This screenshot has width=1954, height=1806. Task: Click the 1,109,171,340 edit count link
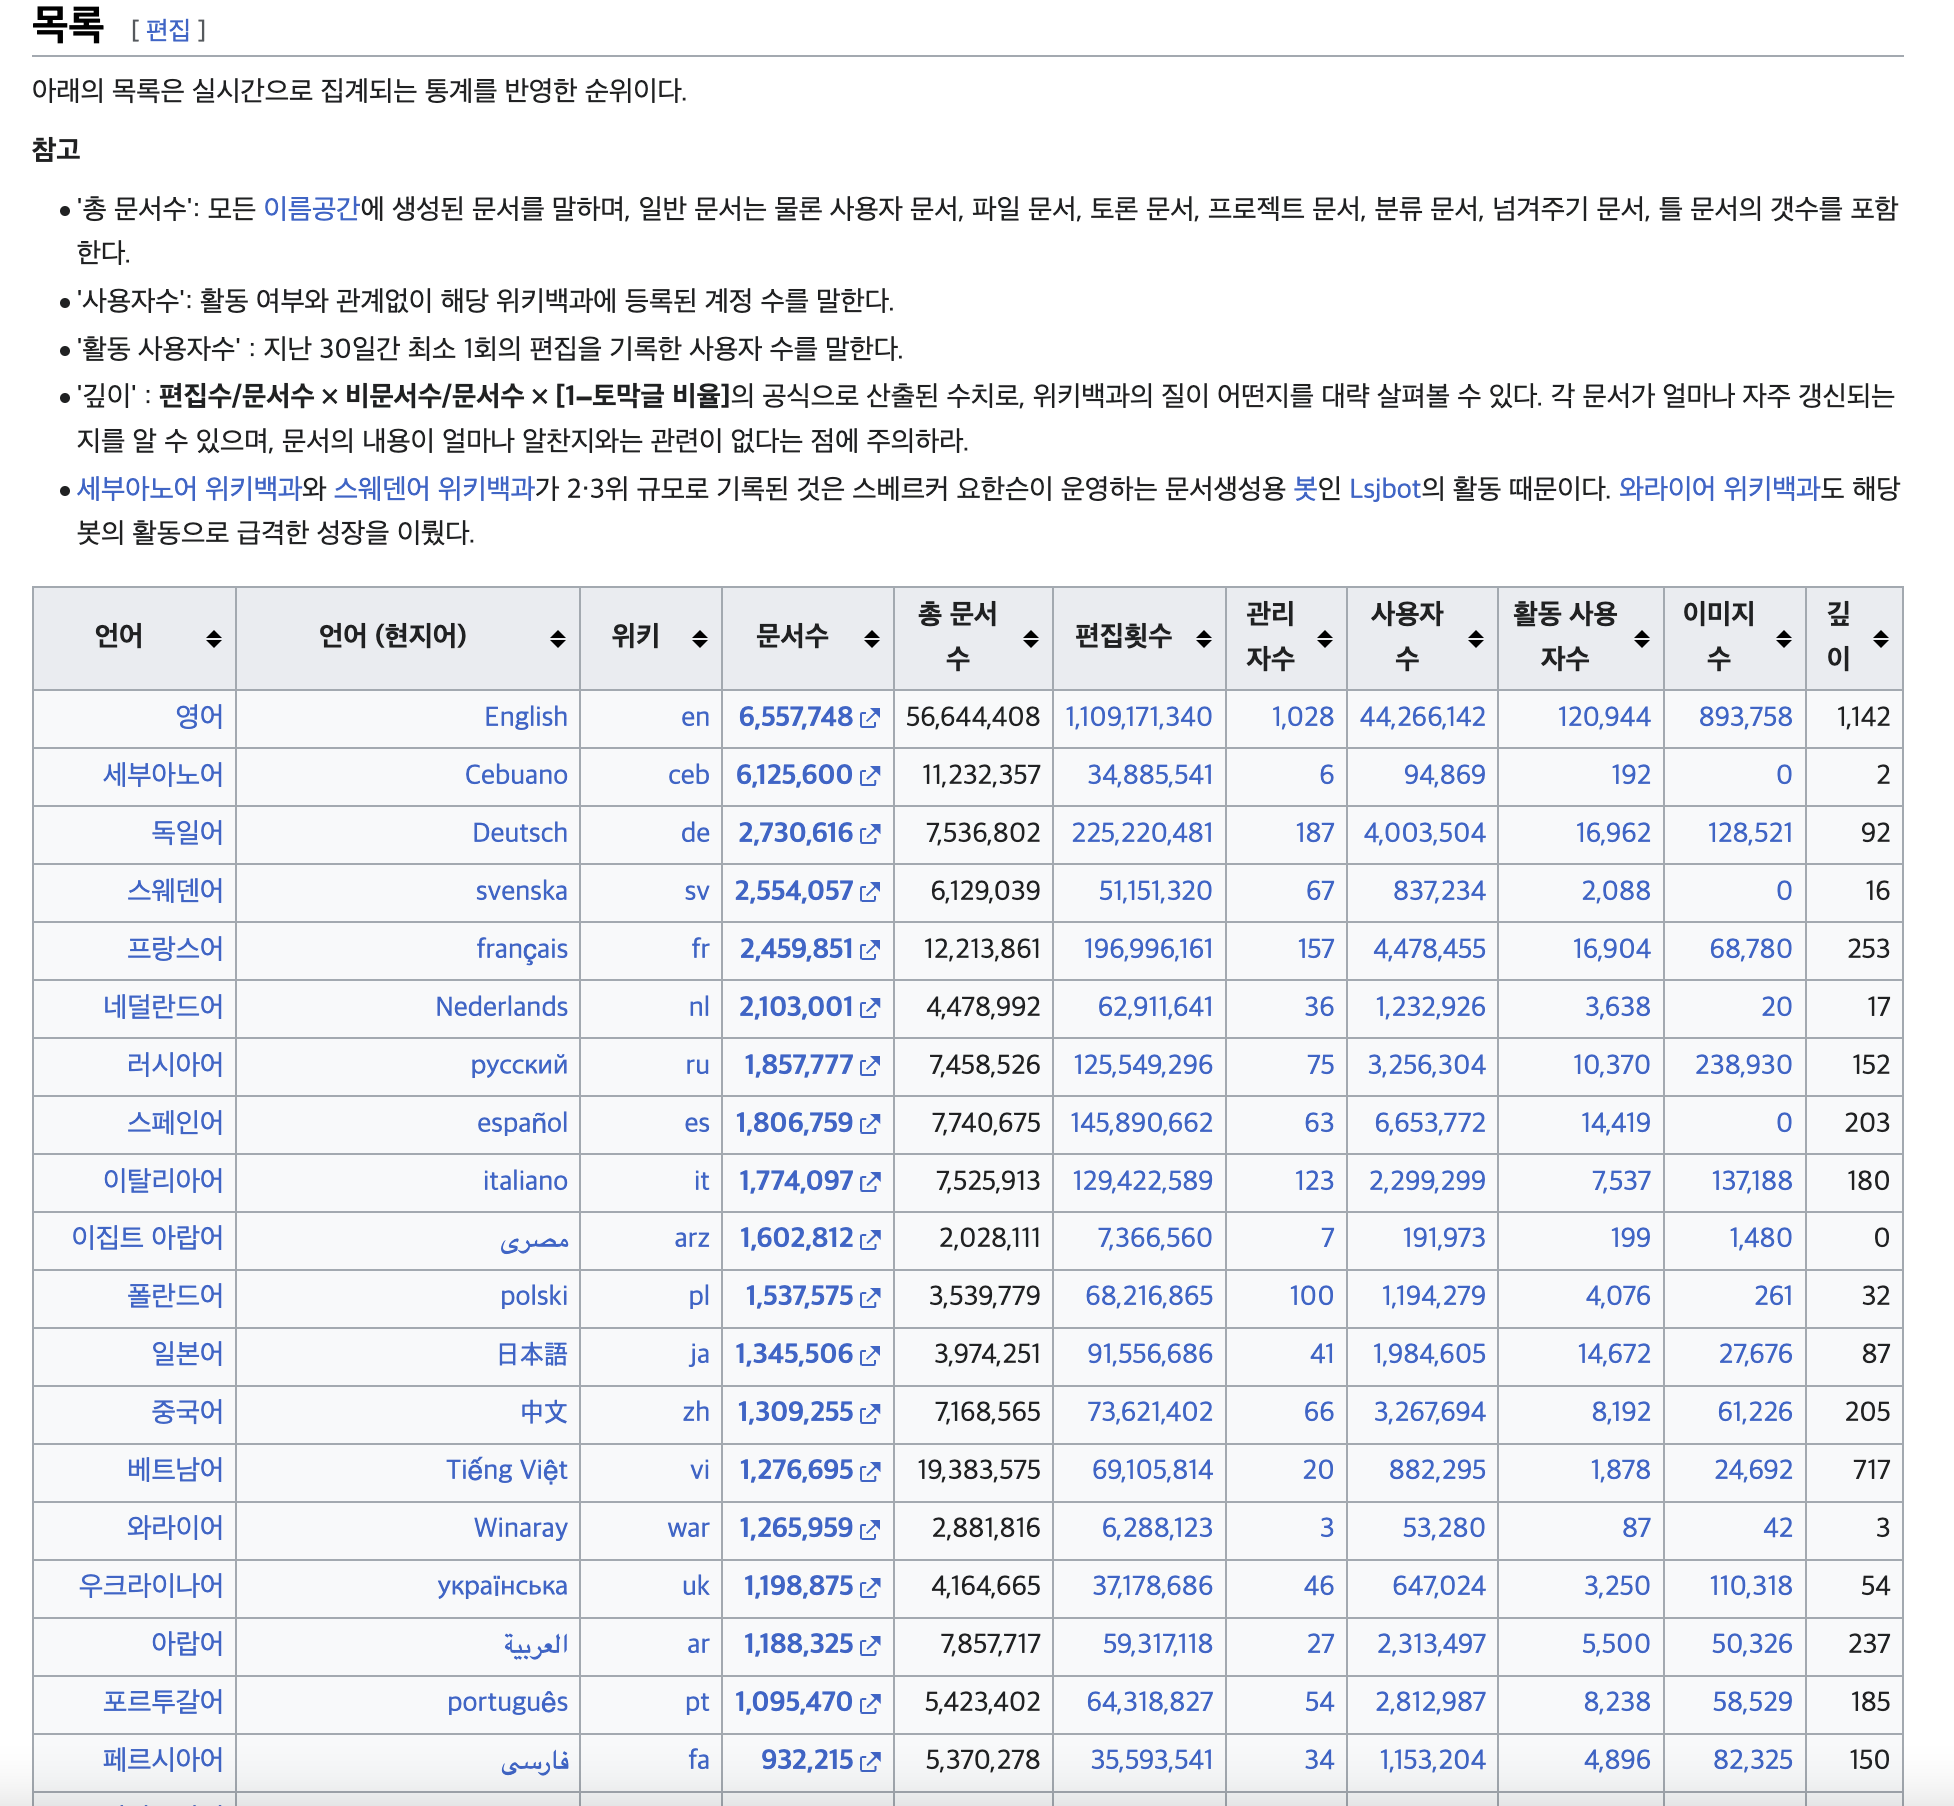[1138, 717]
